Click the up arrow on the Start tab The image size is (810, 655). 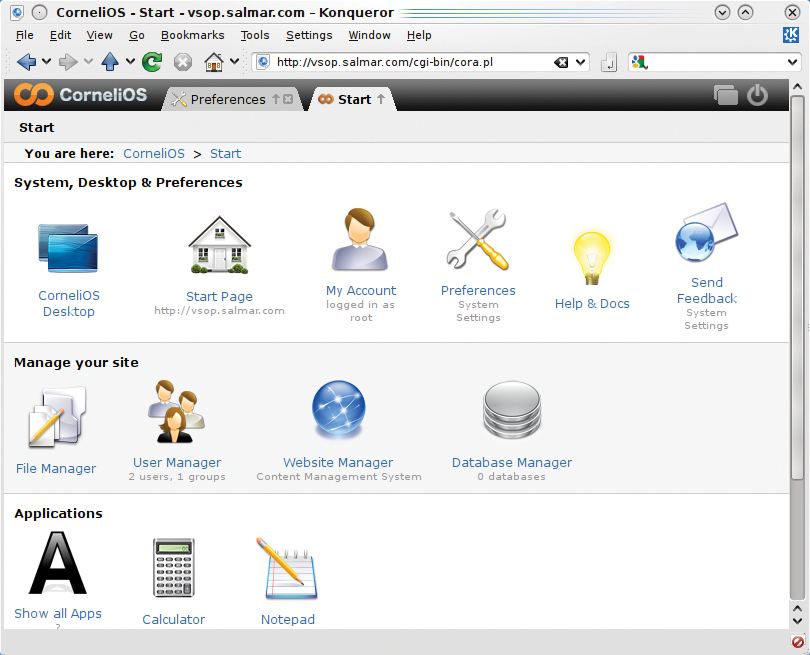coord(381,99)
